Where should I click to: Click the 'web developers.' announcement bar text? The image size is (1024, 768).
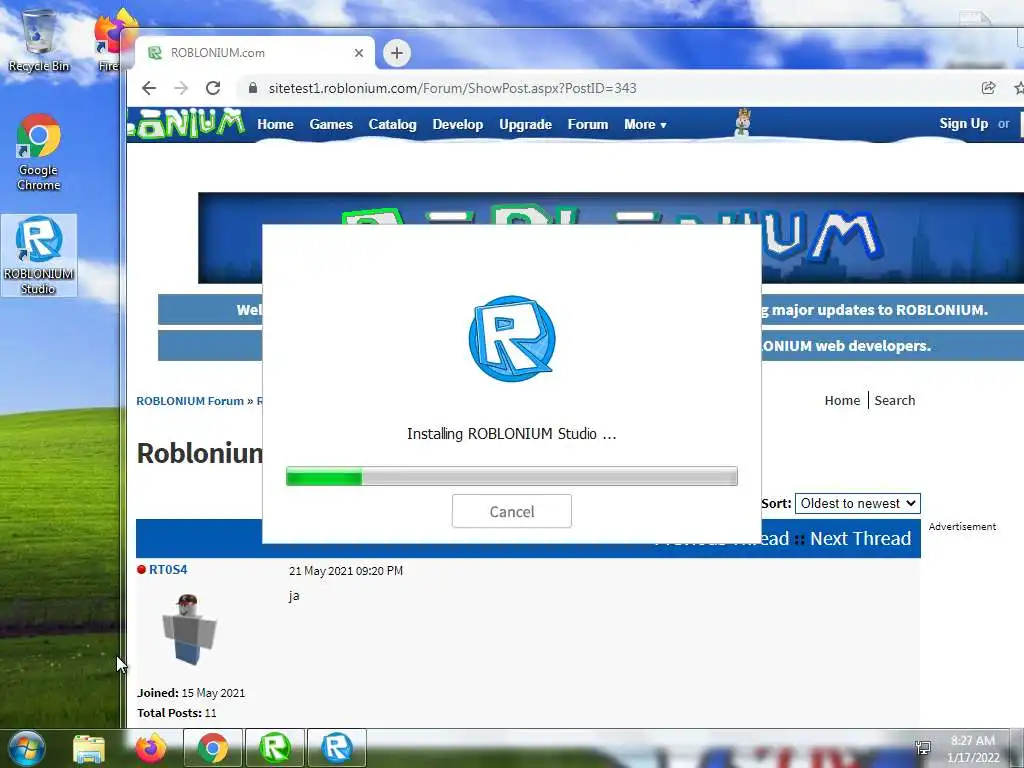[x=872, y=346]
